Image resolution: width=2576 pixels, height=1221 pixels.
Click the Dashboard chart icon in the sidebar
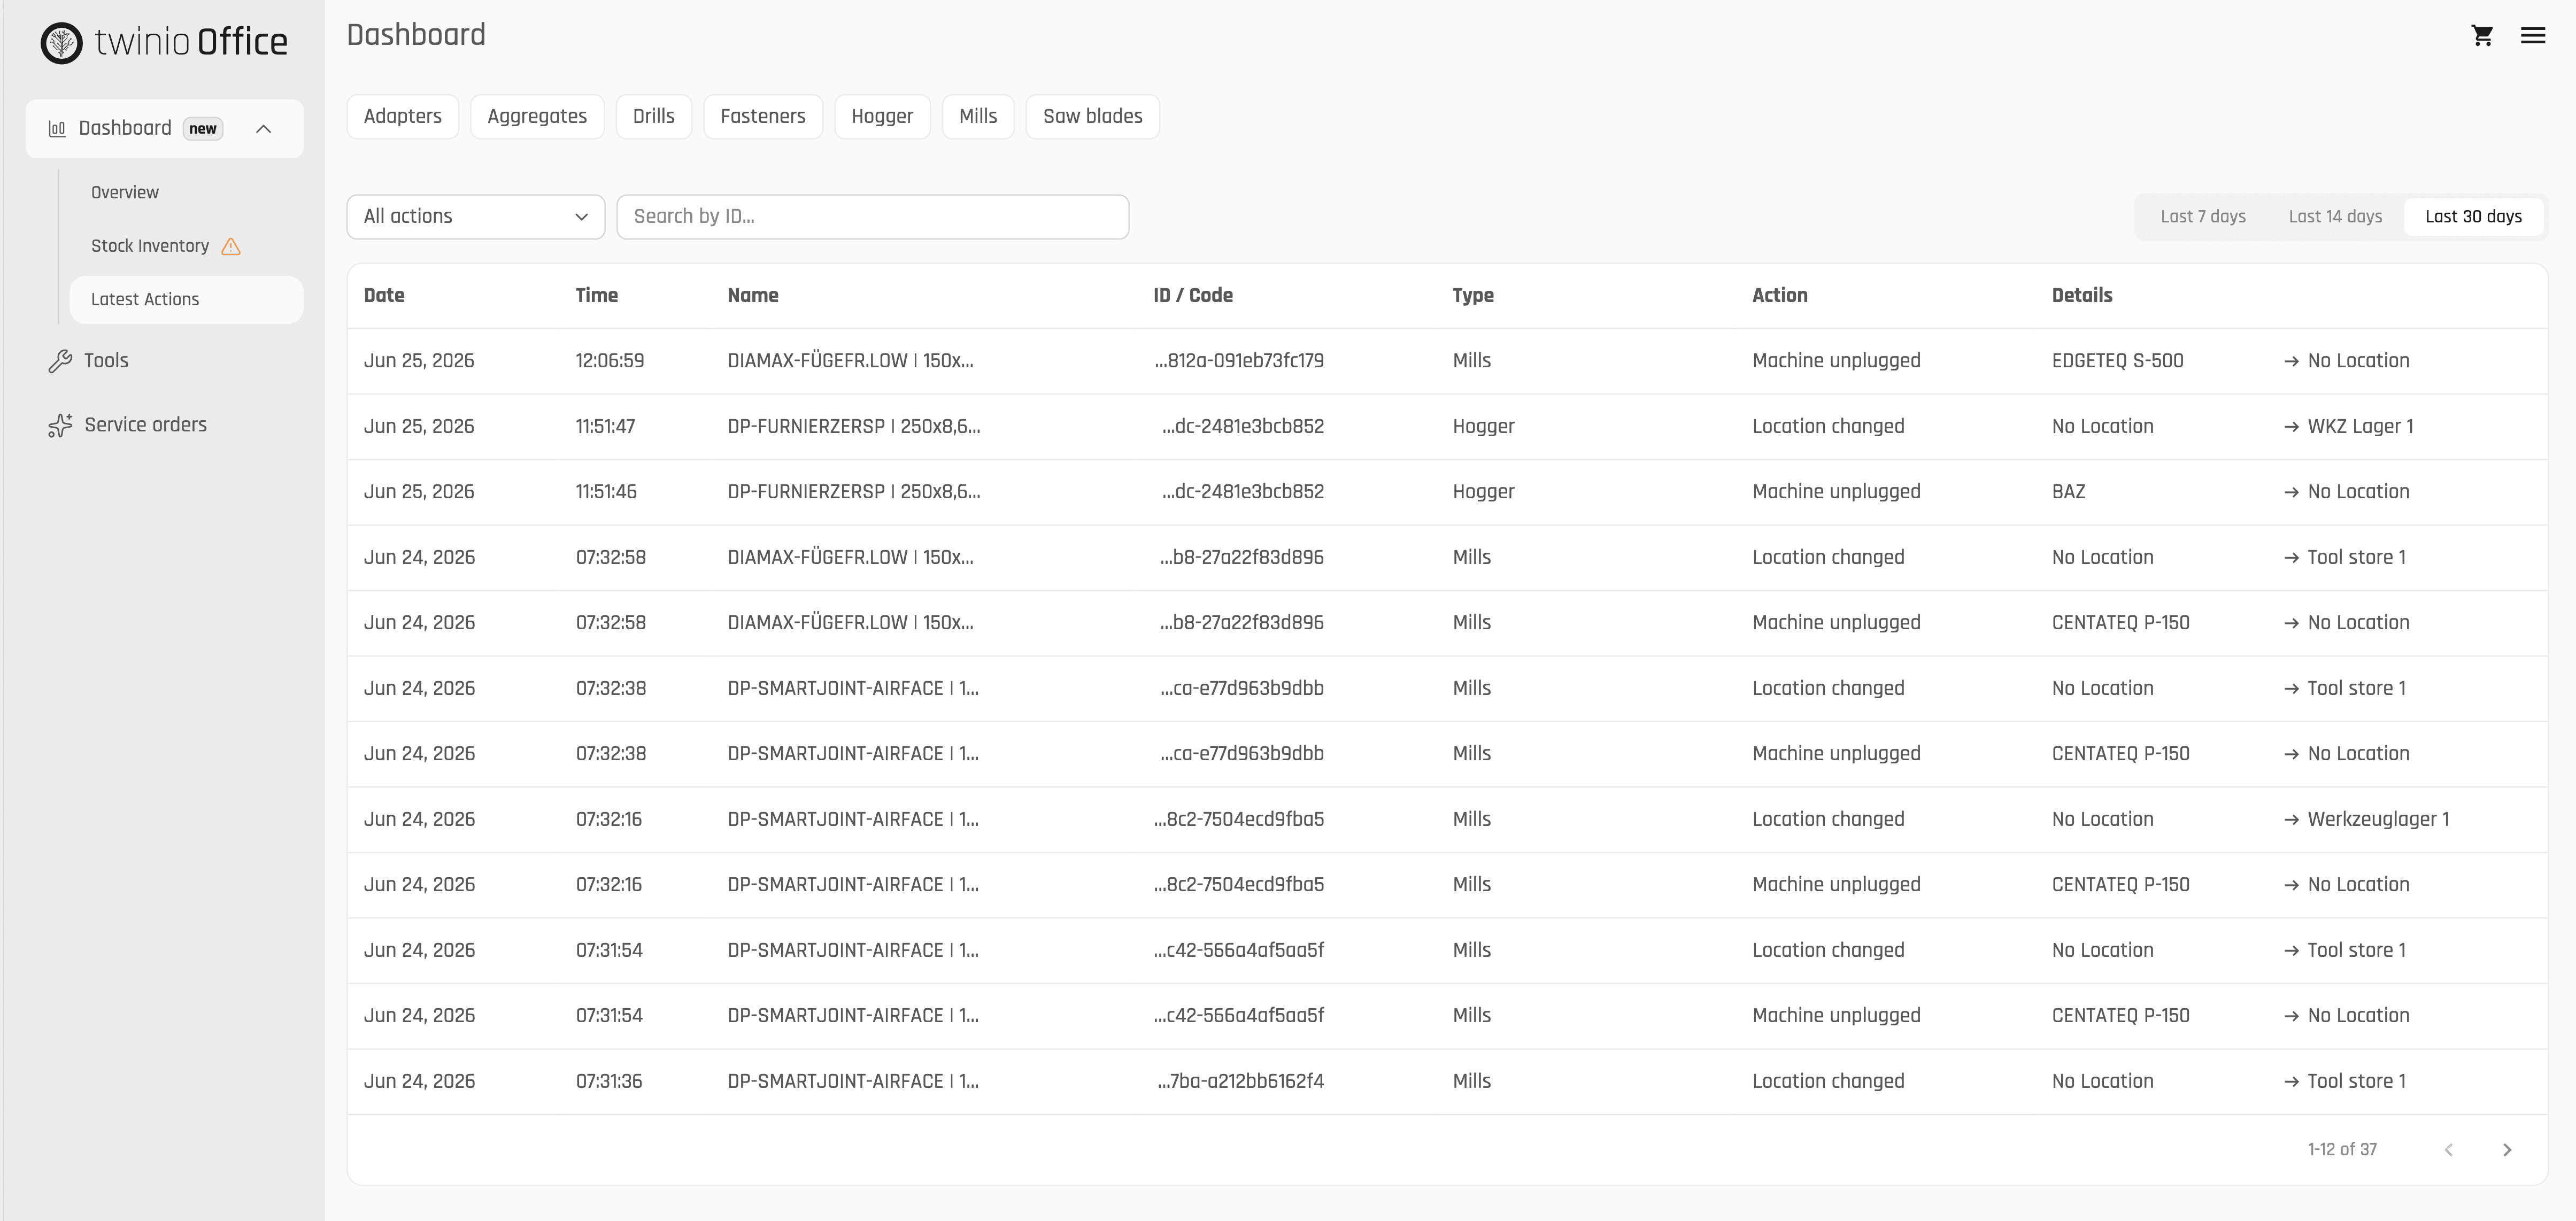click(x=57, y=129)
